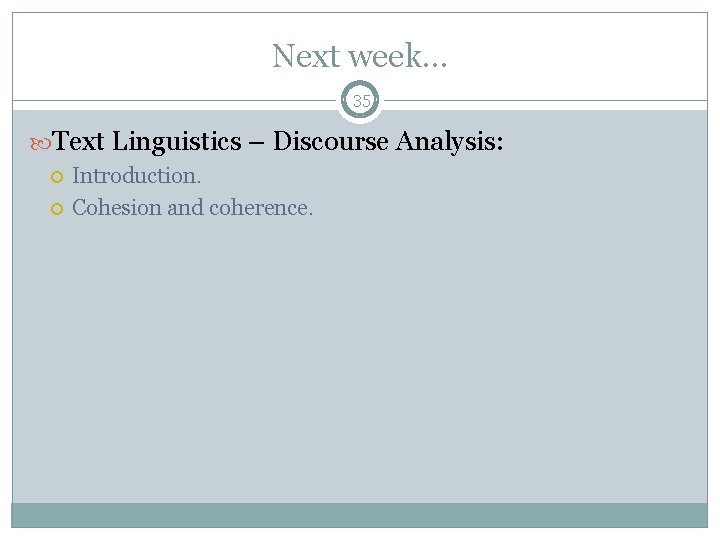Click the word 'Linguistics' in the heading

tap(177, 142)
